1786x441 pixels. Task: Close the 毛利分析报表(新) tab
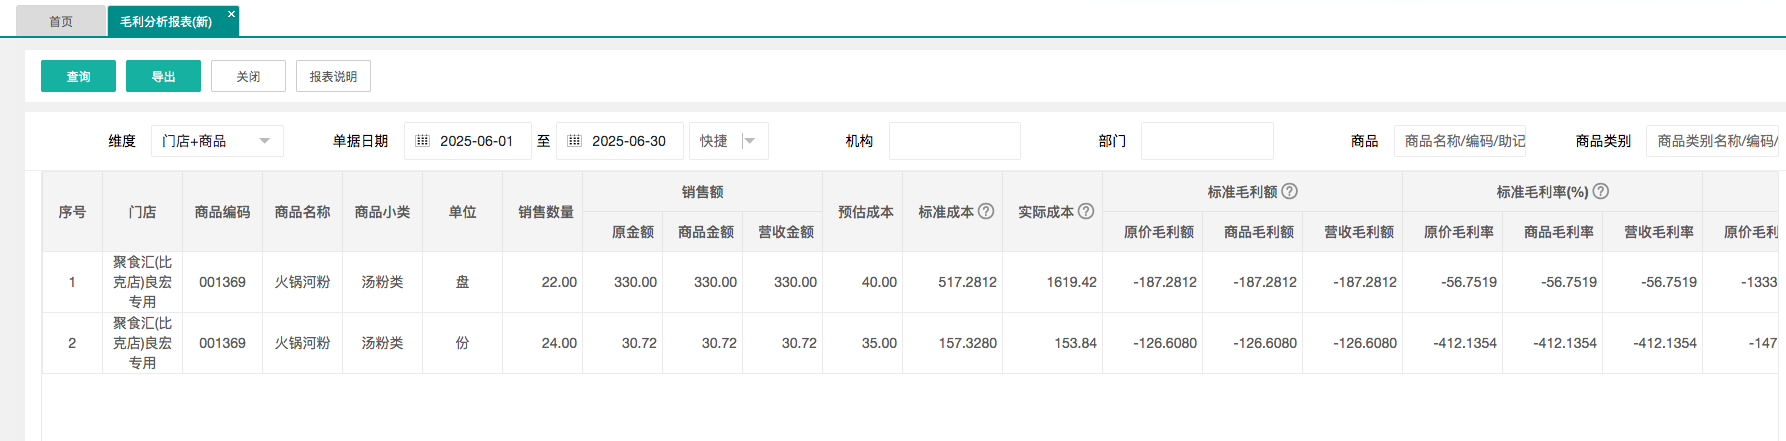[231, 14]
